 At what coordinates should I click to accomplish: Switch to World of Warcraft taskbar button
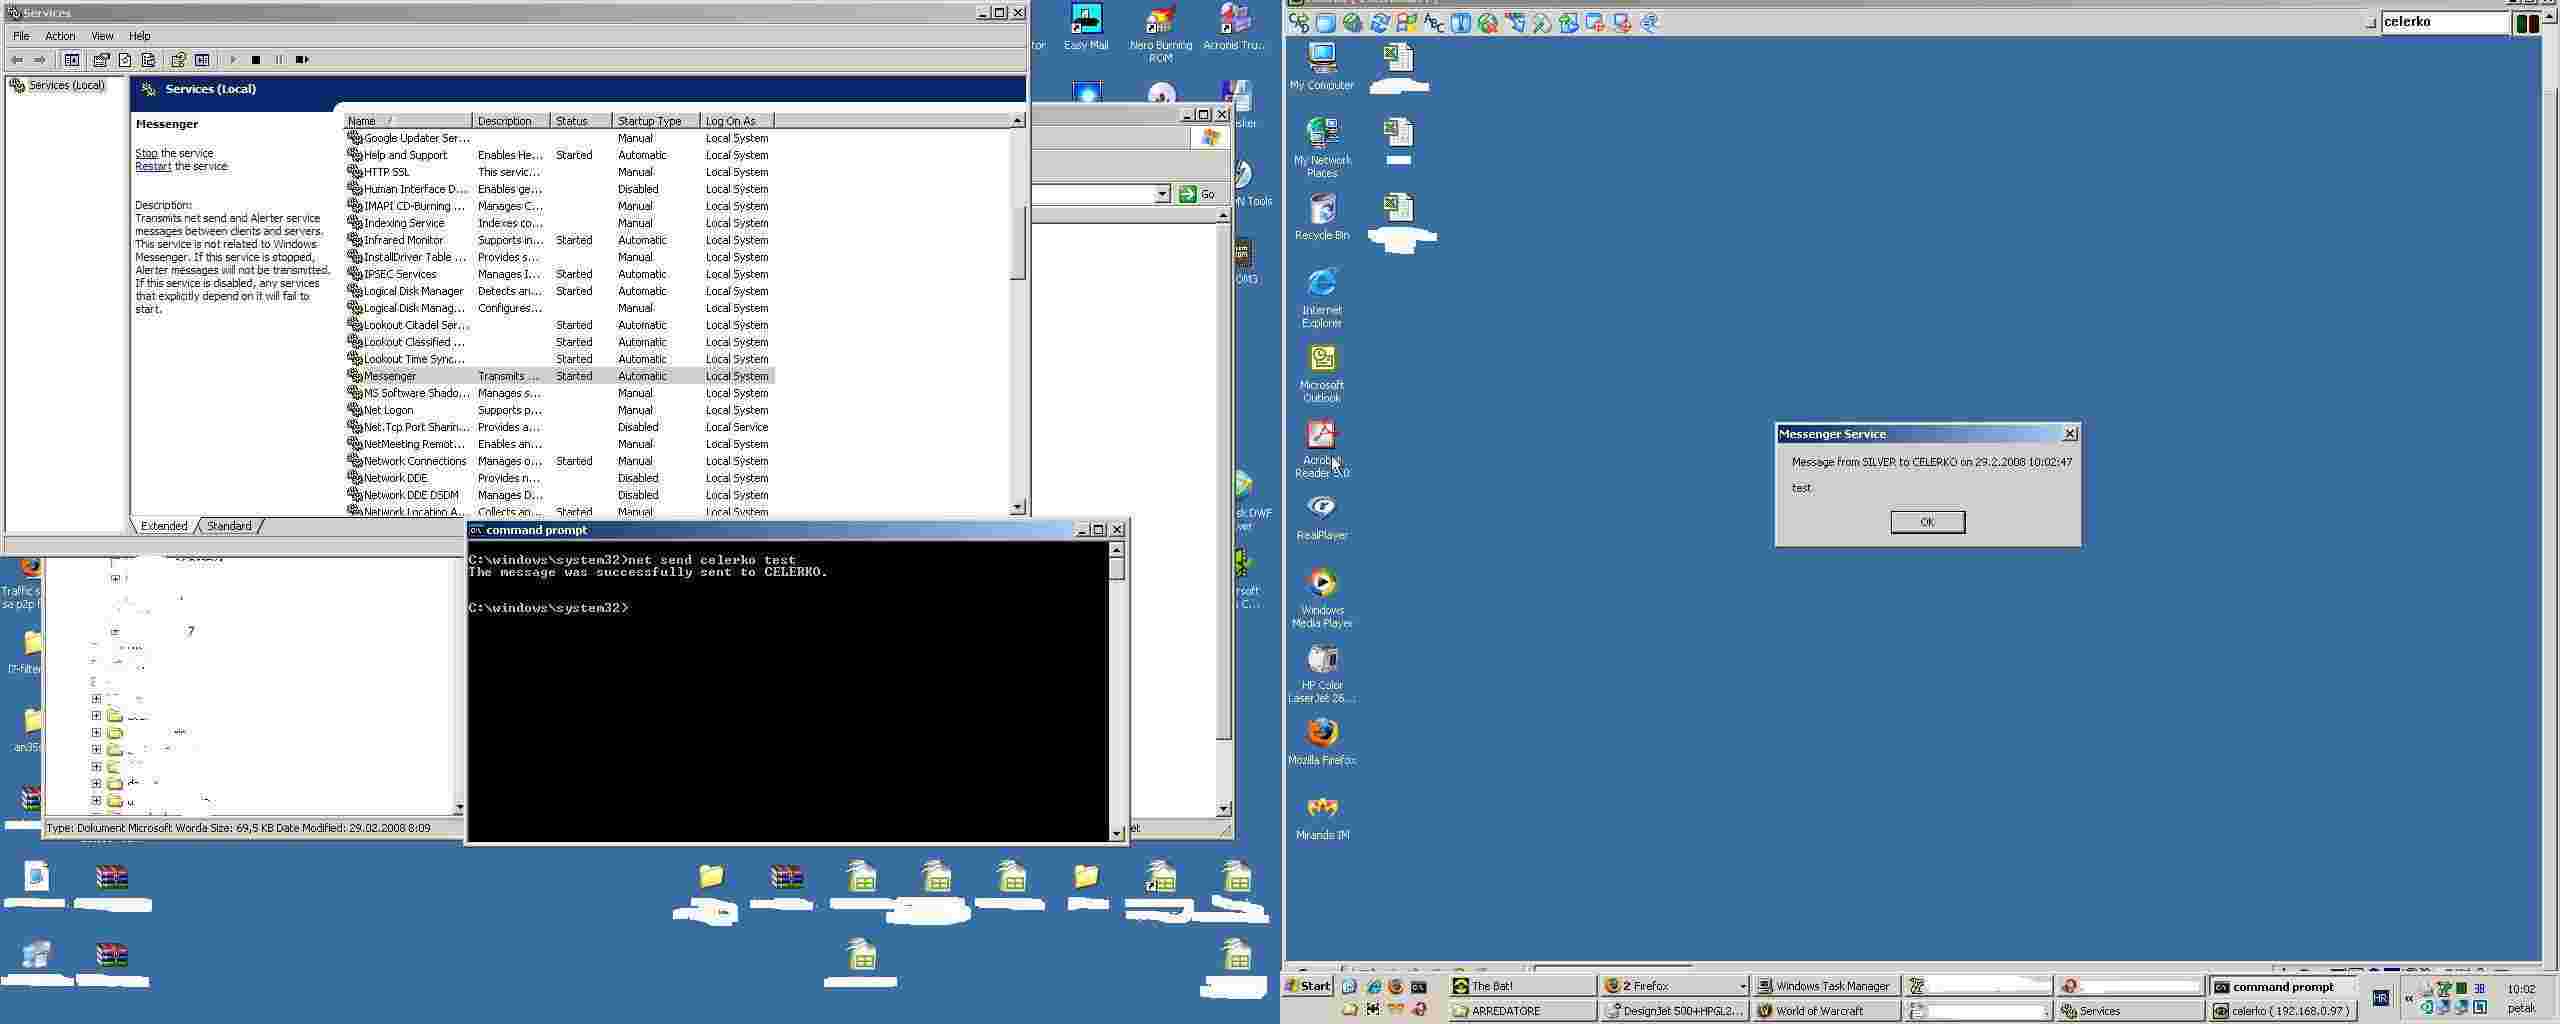tap(1828, 1011)
